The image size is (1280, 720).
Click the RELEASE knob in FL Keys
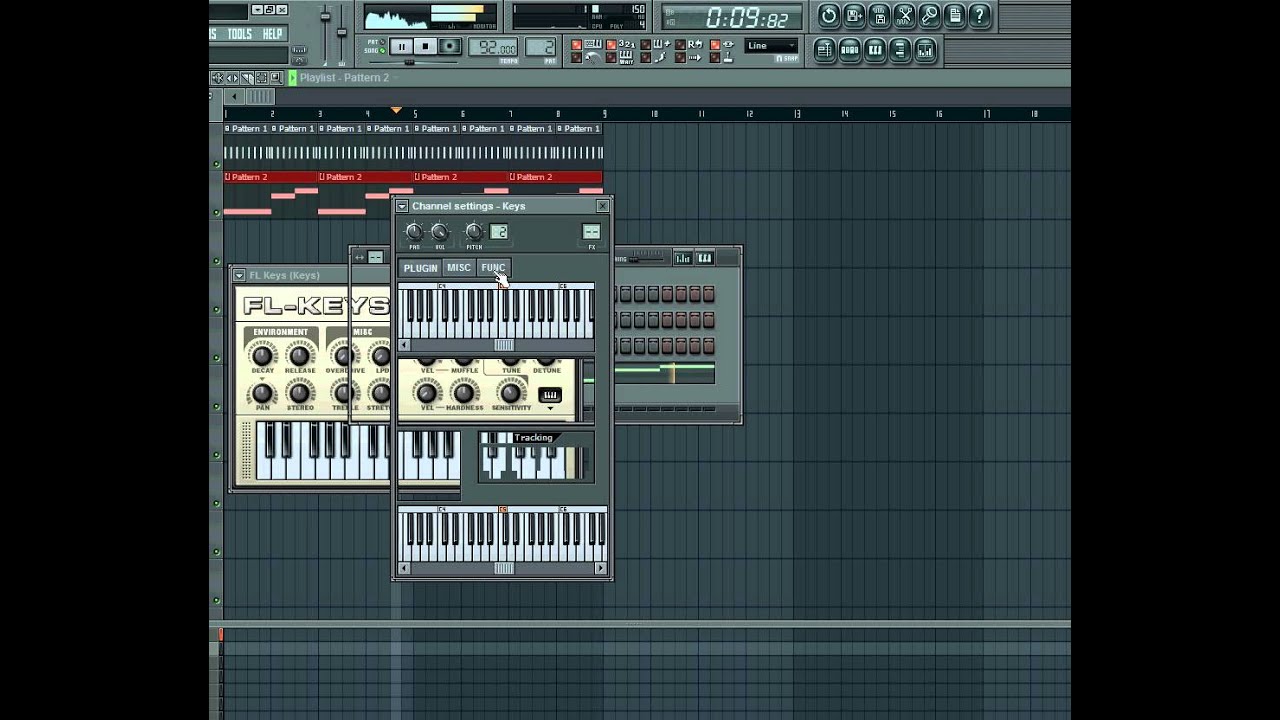[x=299, y=355]
